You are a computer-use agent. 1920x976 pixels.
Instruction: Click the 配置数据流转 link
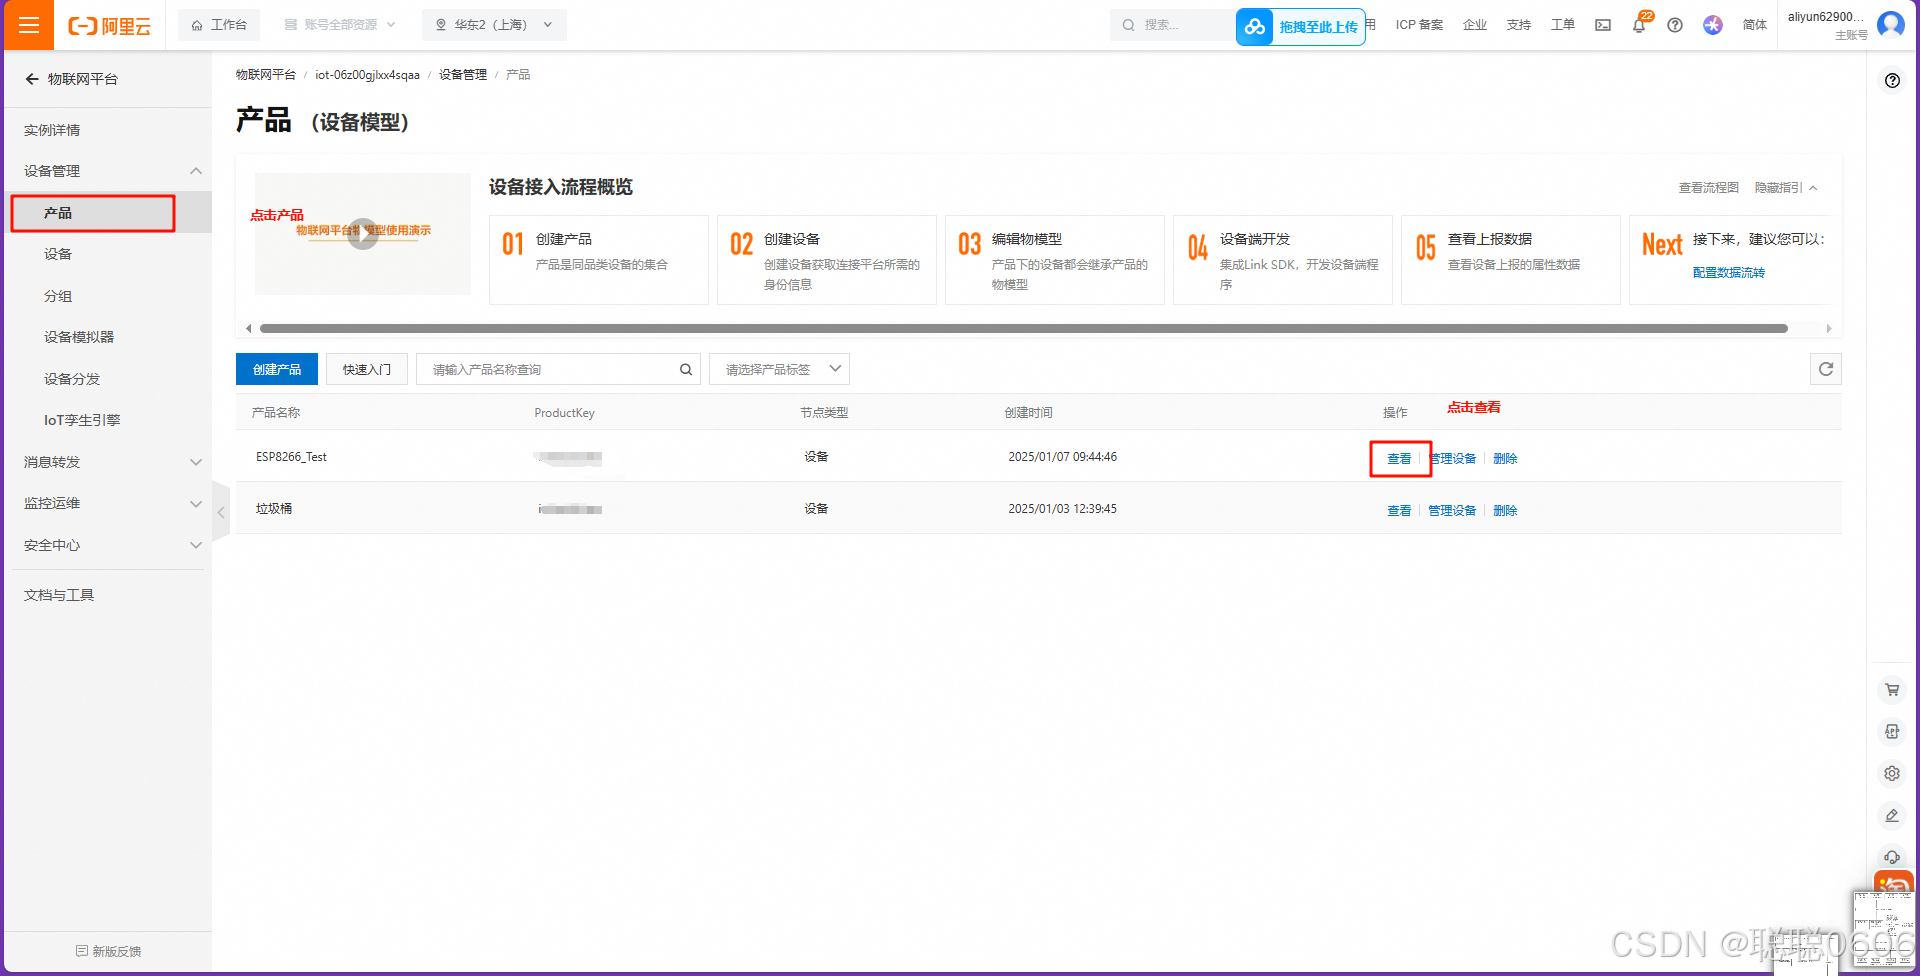(1729, 273)
